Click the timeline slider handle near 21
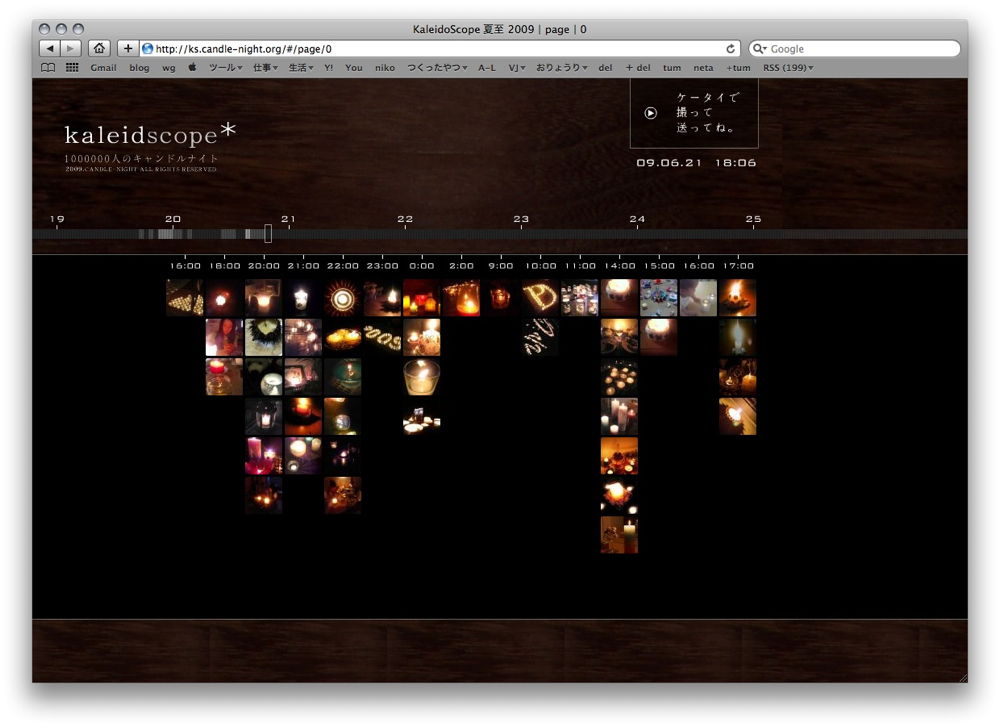The image size is (1000, 727). tap(268, 233)
